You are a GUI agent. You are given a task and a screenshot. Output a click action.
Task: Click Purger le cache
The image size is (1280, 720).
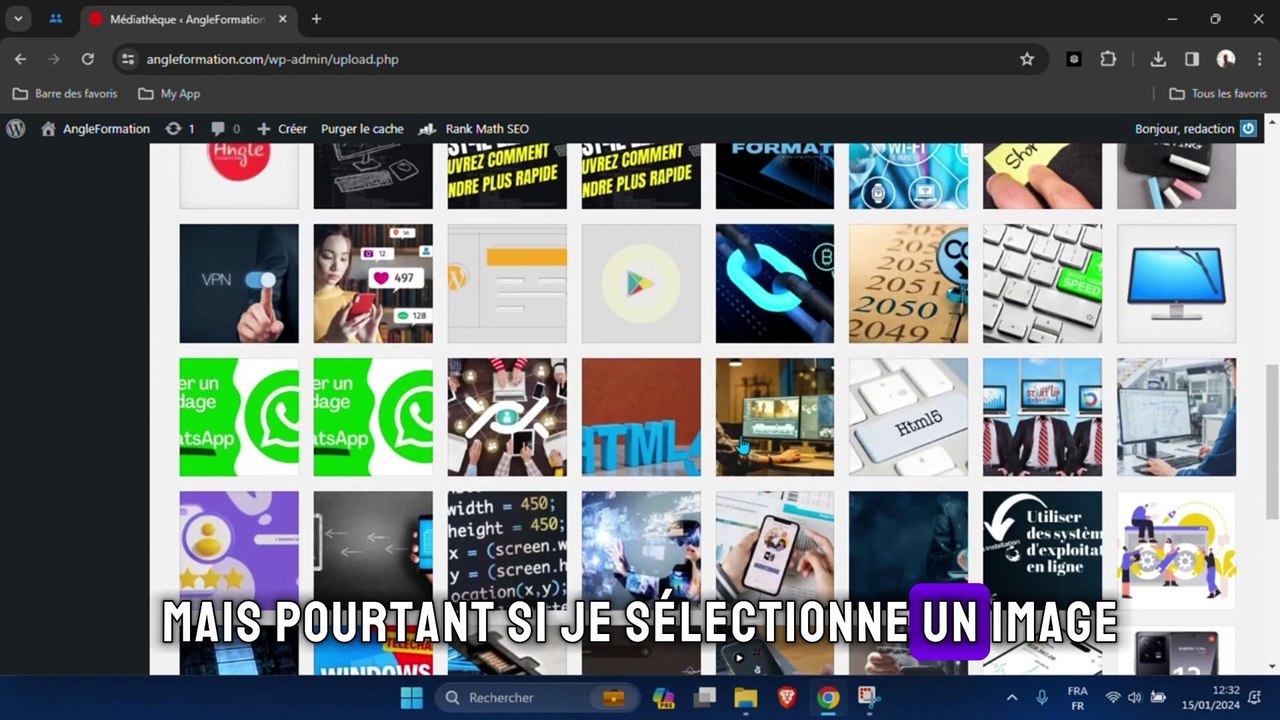[362, 128]
